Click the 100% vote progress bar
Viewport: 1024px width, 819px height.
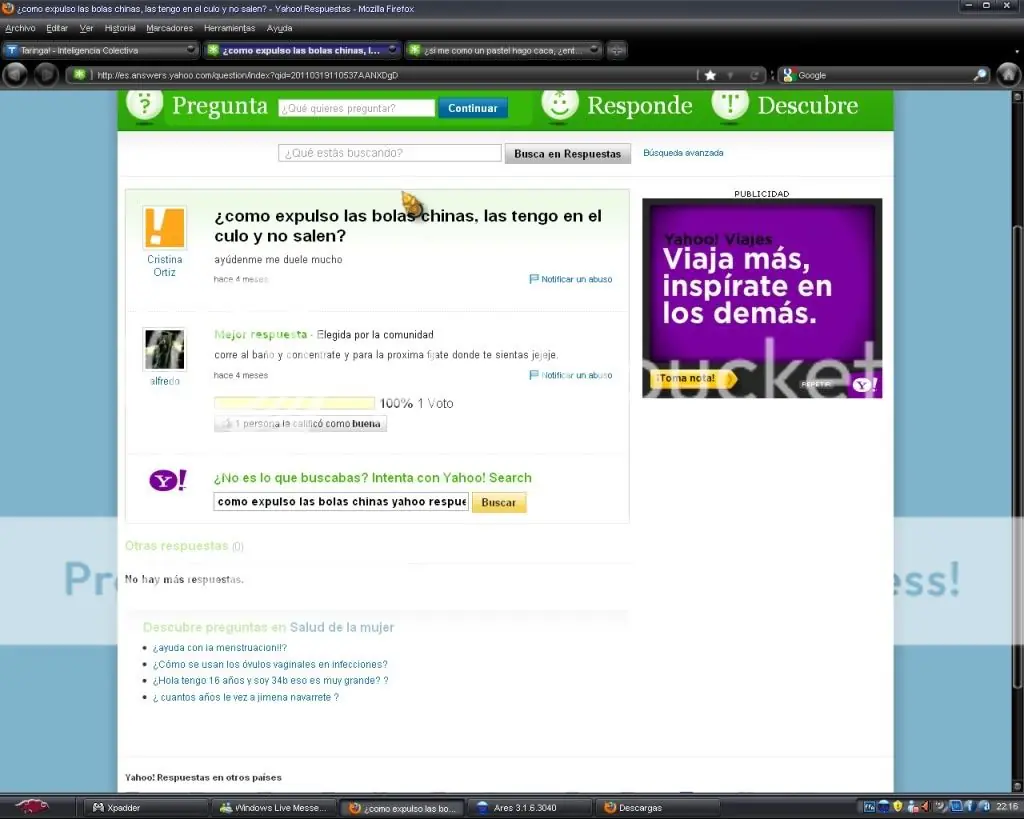tap(295, 403)
